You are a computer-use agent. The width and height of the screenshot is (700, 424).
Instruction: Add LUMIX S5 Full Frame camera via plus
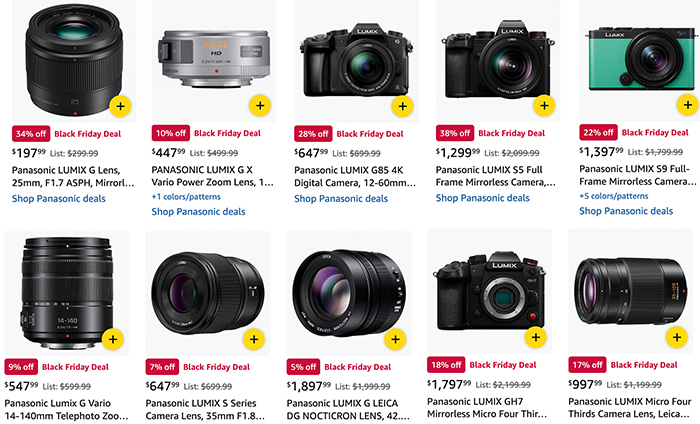coord(544,106)
